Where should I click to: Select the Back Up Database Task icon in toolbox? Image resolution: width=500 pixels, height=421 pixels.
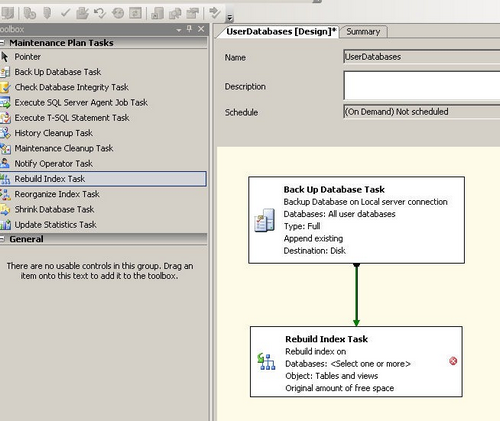(5, 72)
